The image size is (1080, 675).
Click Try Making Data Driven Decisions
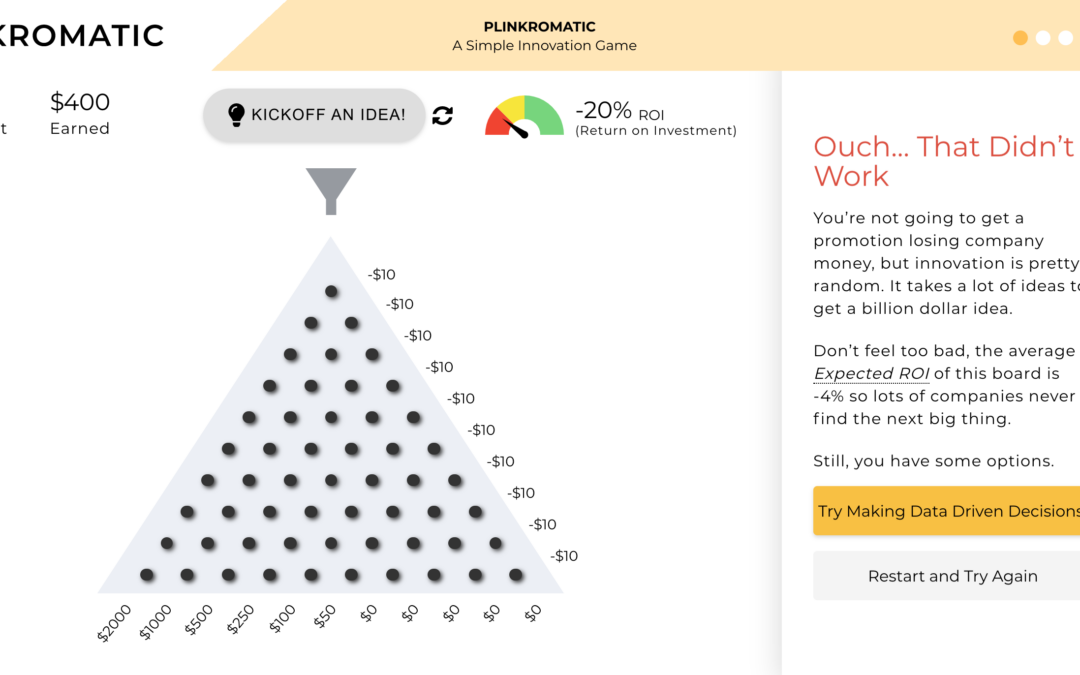click(x=946, y=511)
